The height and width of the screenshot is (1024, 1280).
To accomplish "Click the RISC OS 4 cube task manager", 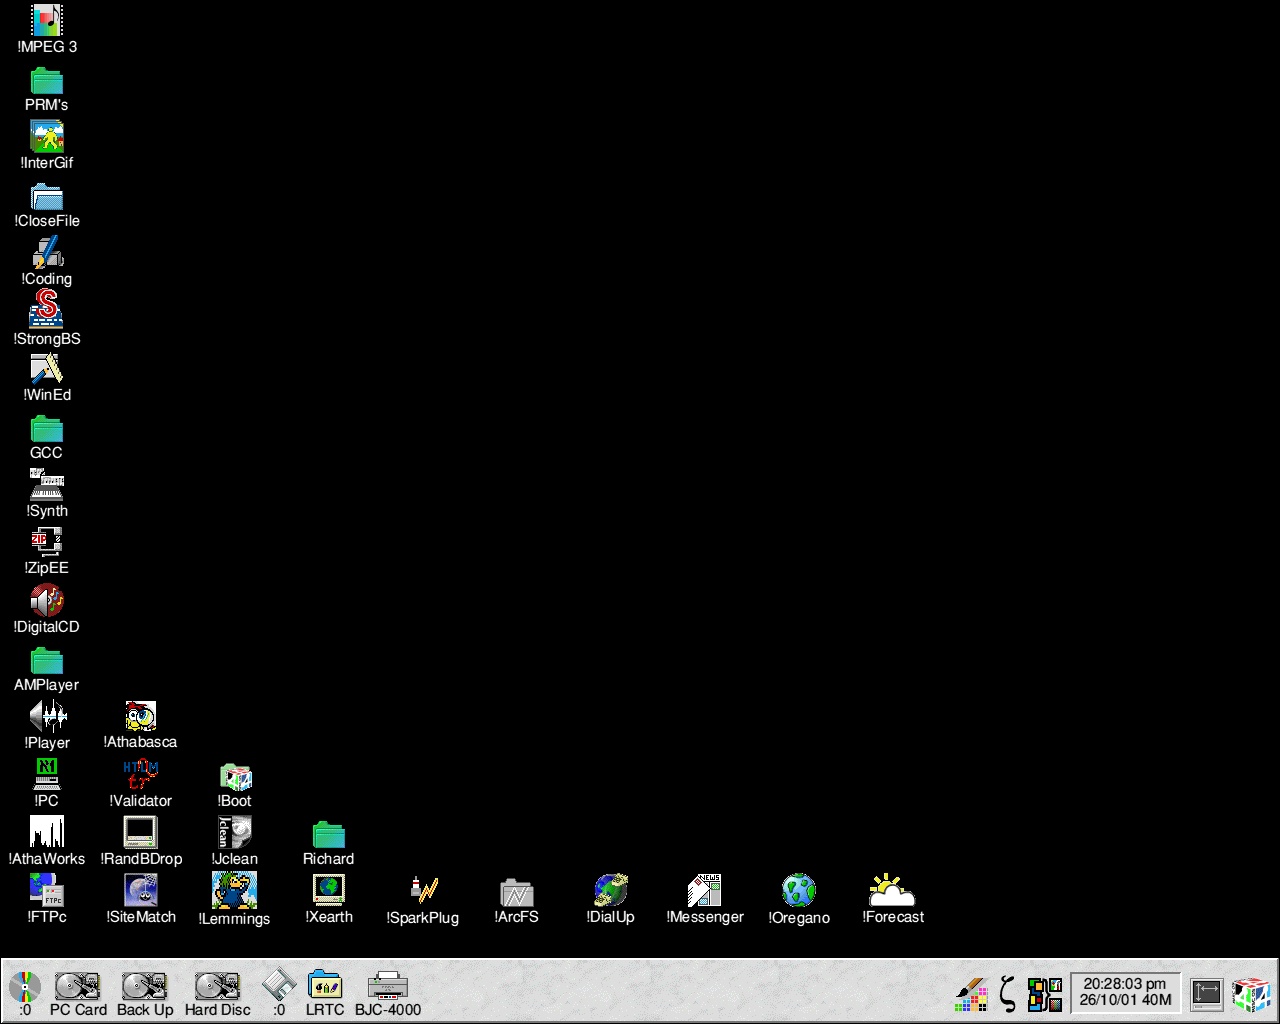I will tap(1251, 994).
